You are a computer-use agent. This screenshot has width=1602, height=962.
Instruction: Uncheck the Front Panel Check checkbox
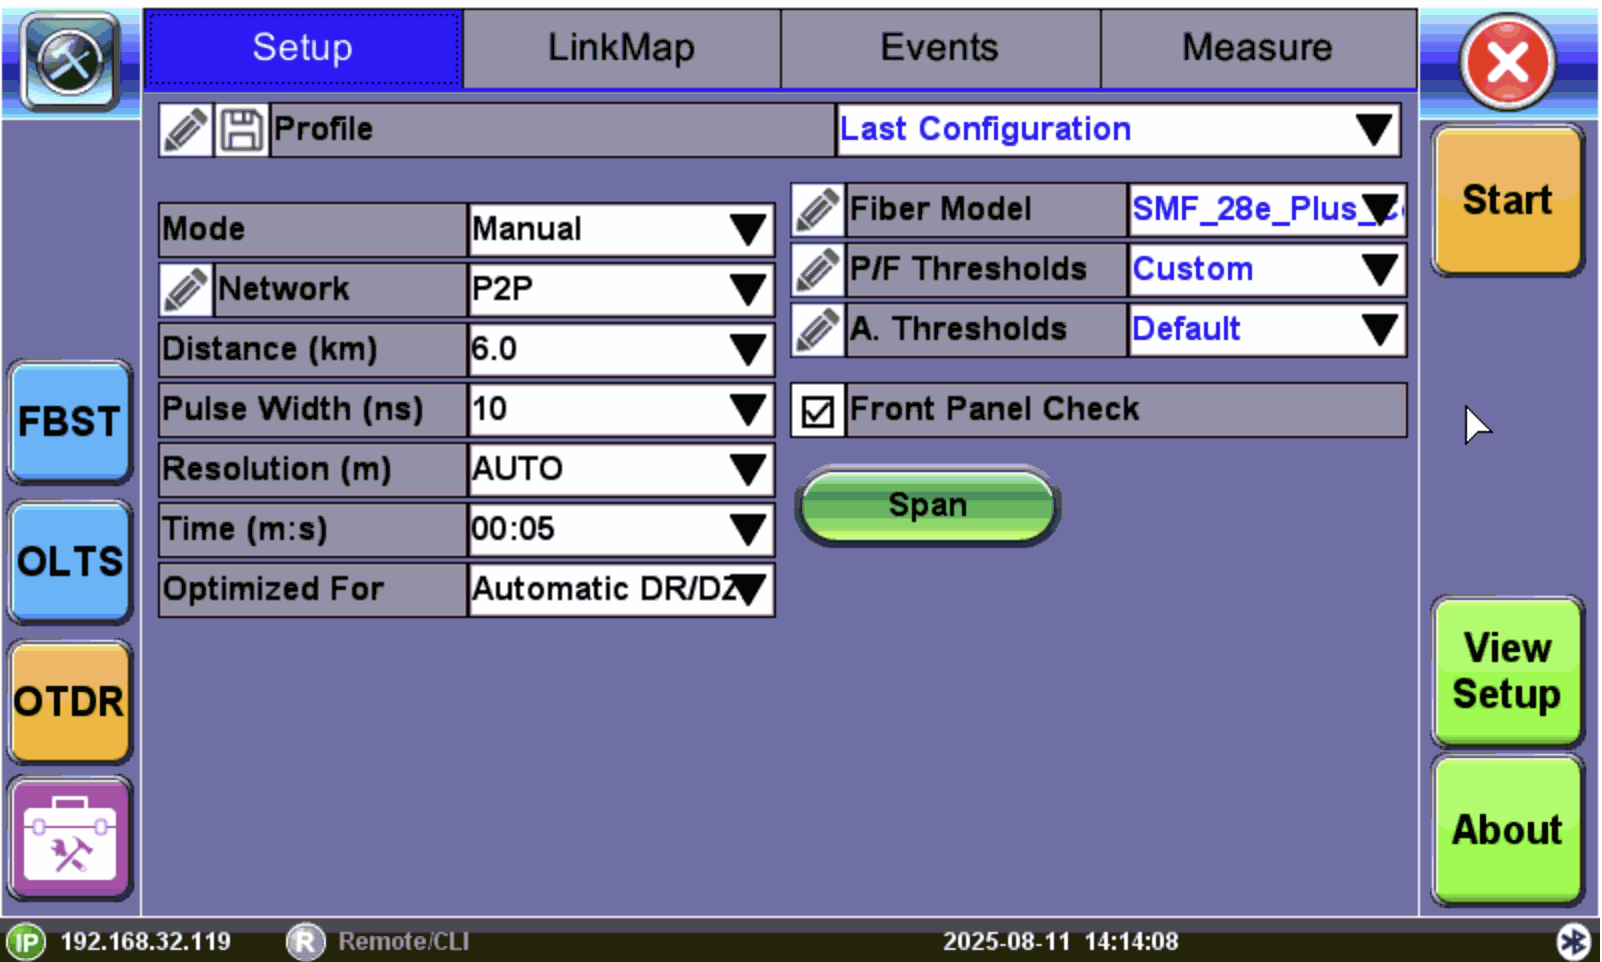818,411
